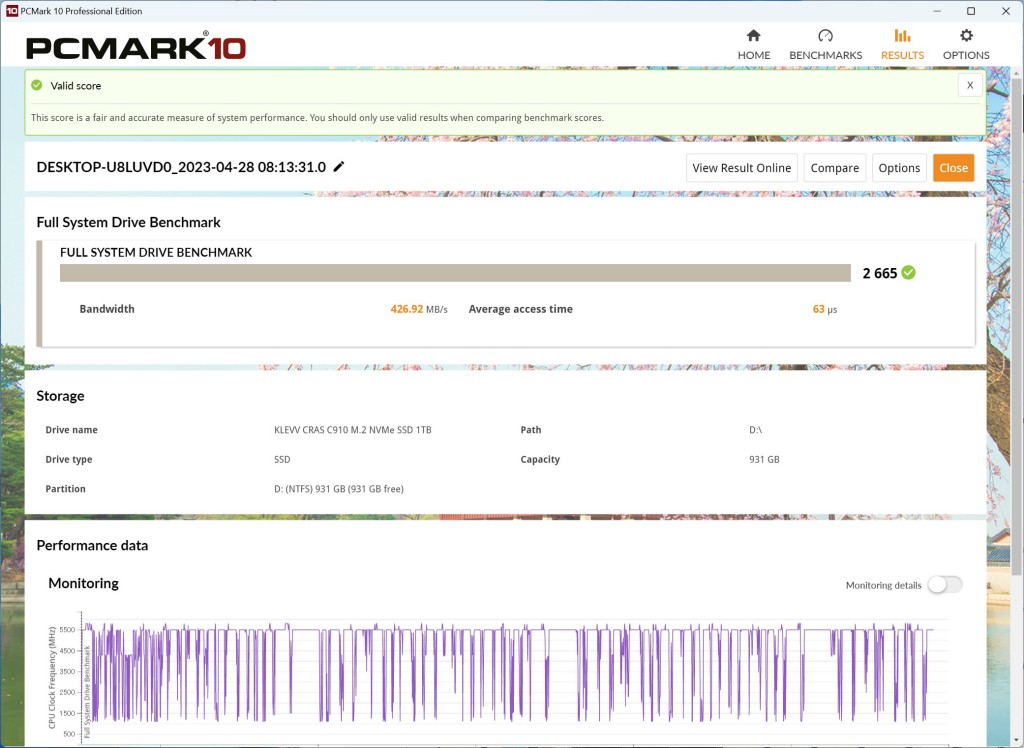
Task: Dismiss the Valid score banner
Action: click(970, 85)
